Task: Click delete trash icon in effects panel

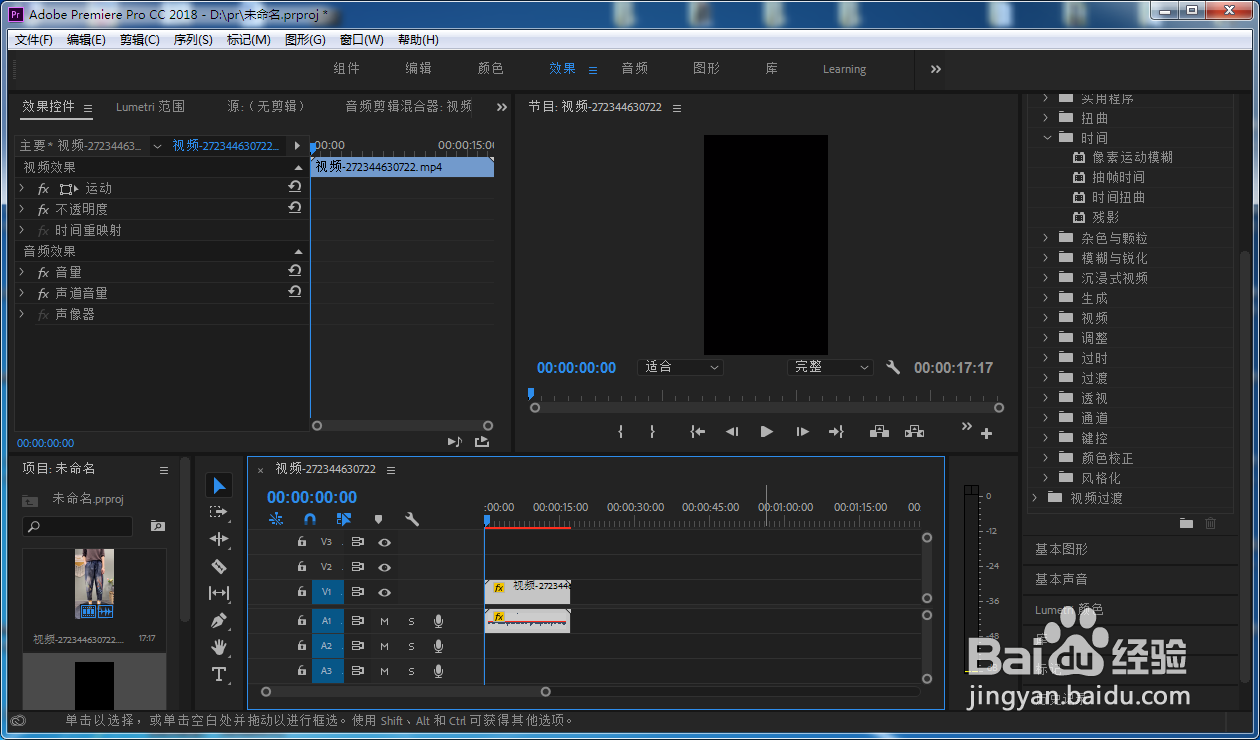Action: click(1210, 523)
